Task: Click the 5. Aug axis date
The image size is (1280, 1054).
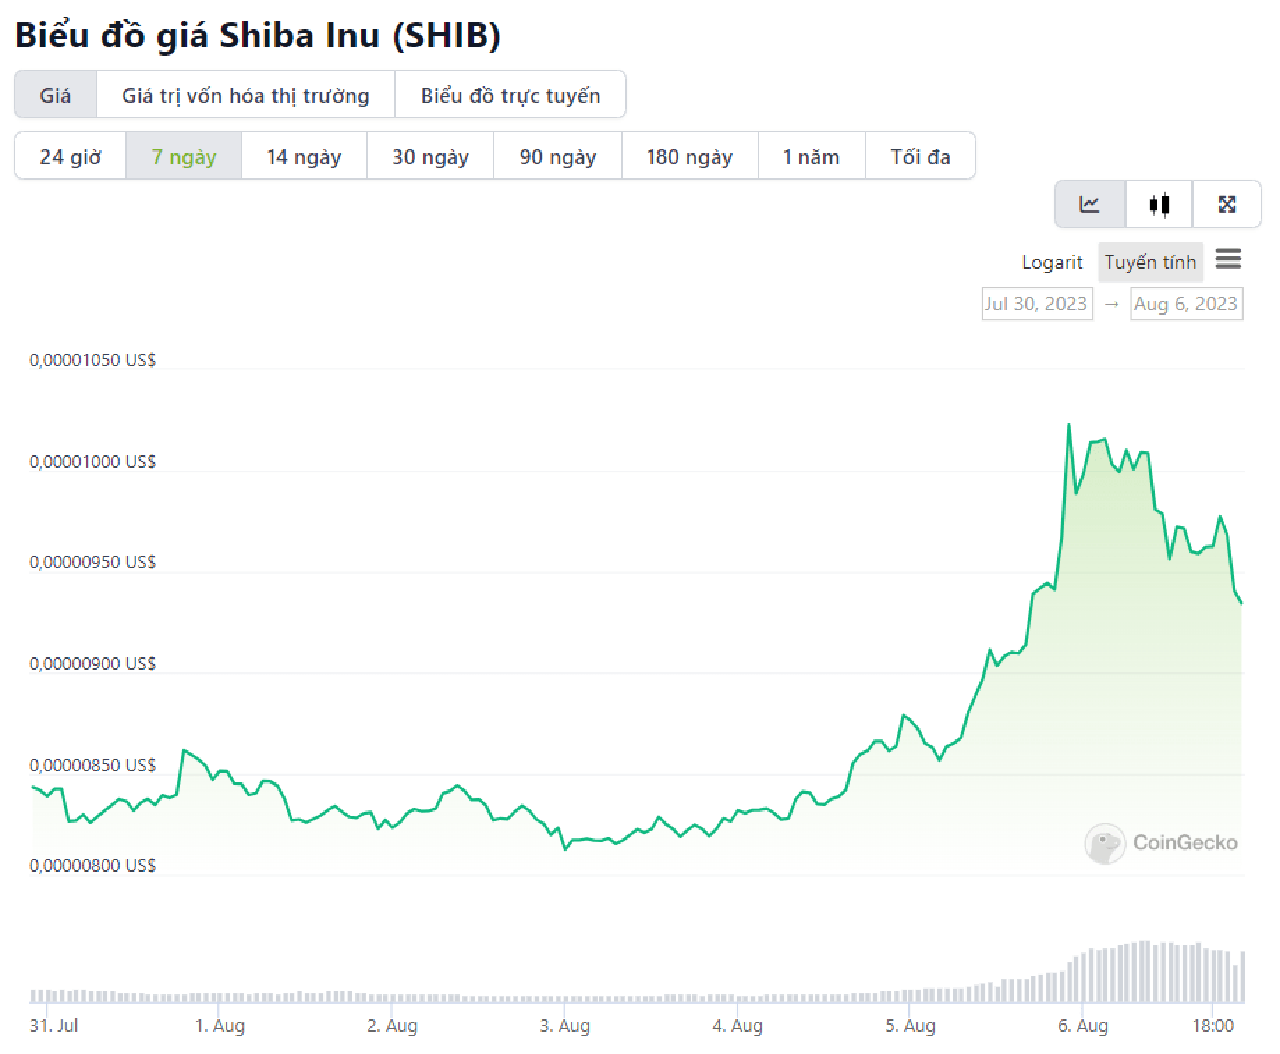Action: click(911, 1025)
